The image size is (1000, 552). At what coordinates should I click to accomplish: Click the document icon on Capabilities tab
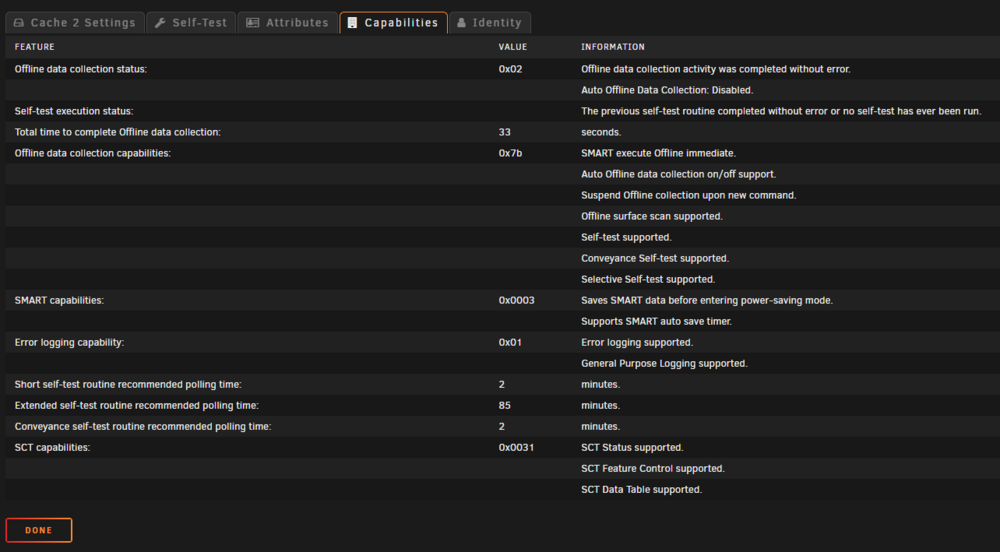[352, 22]
